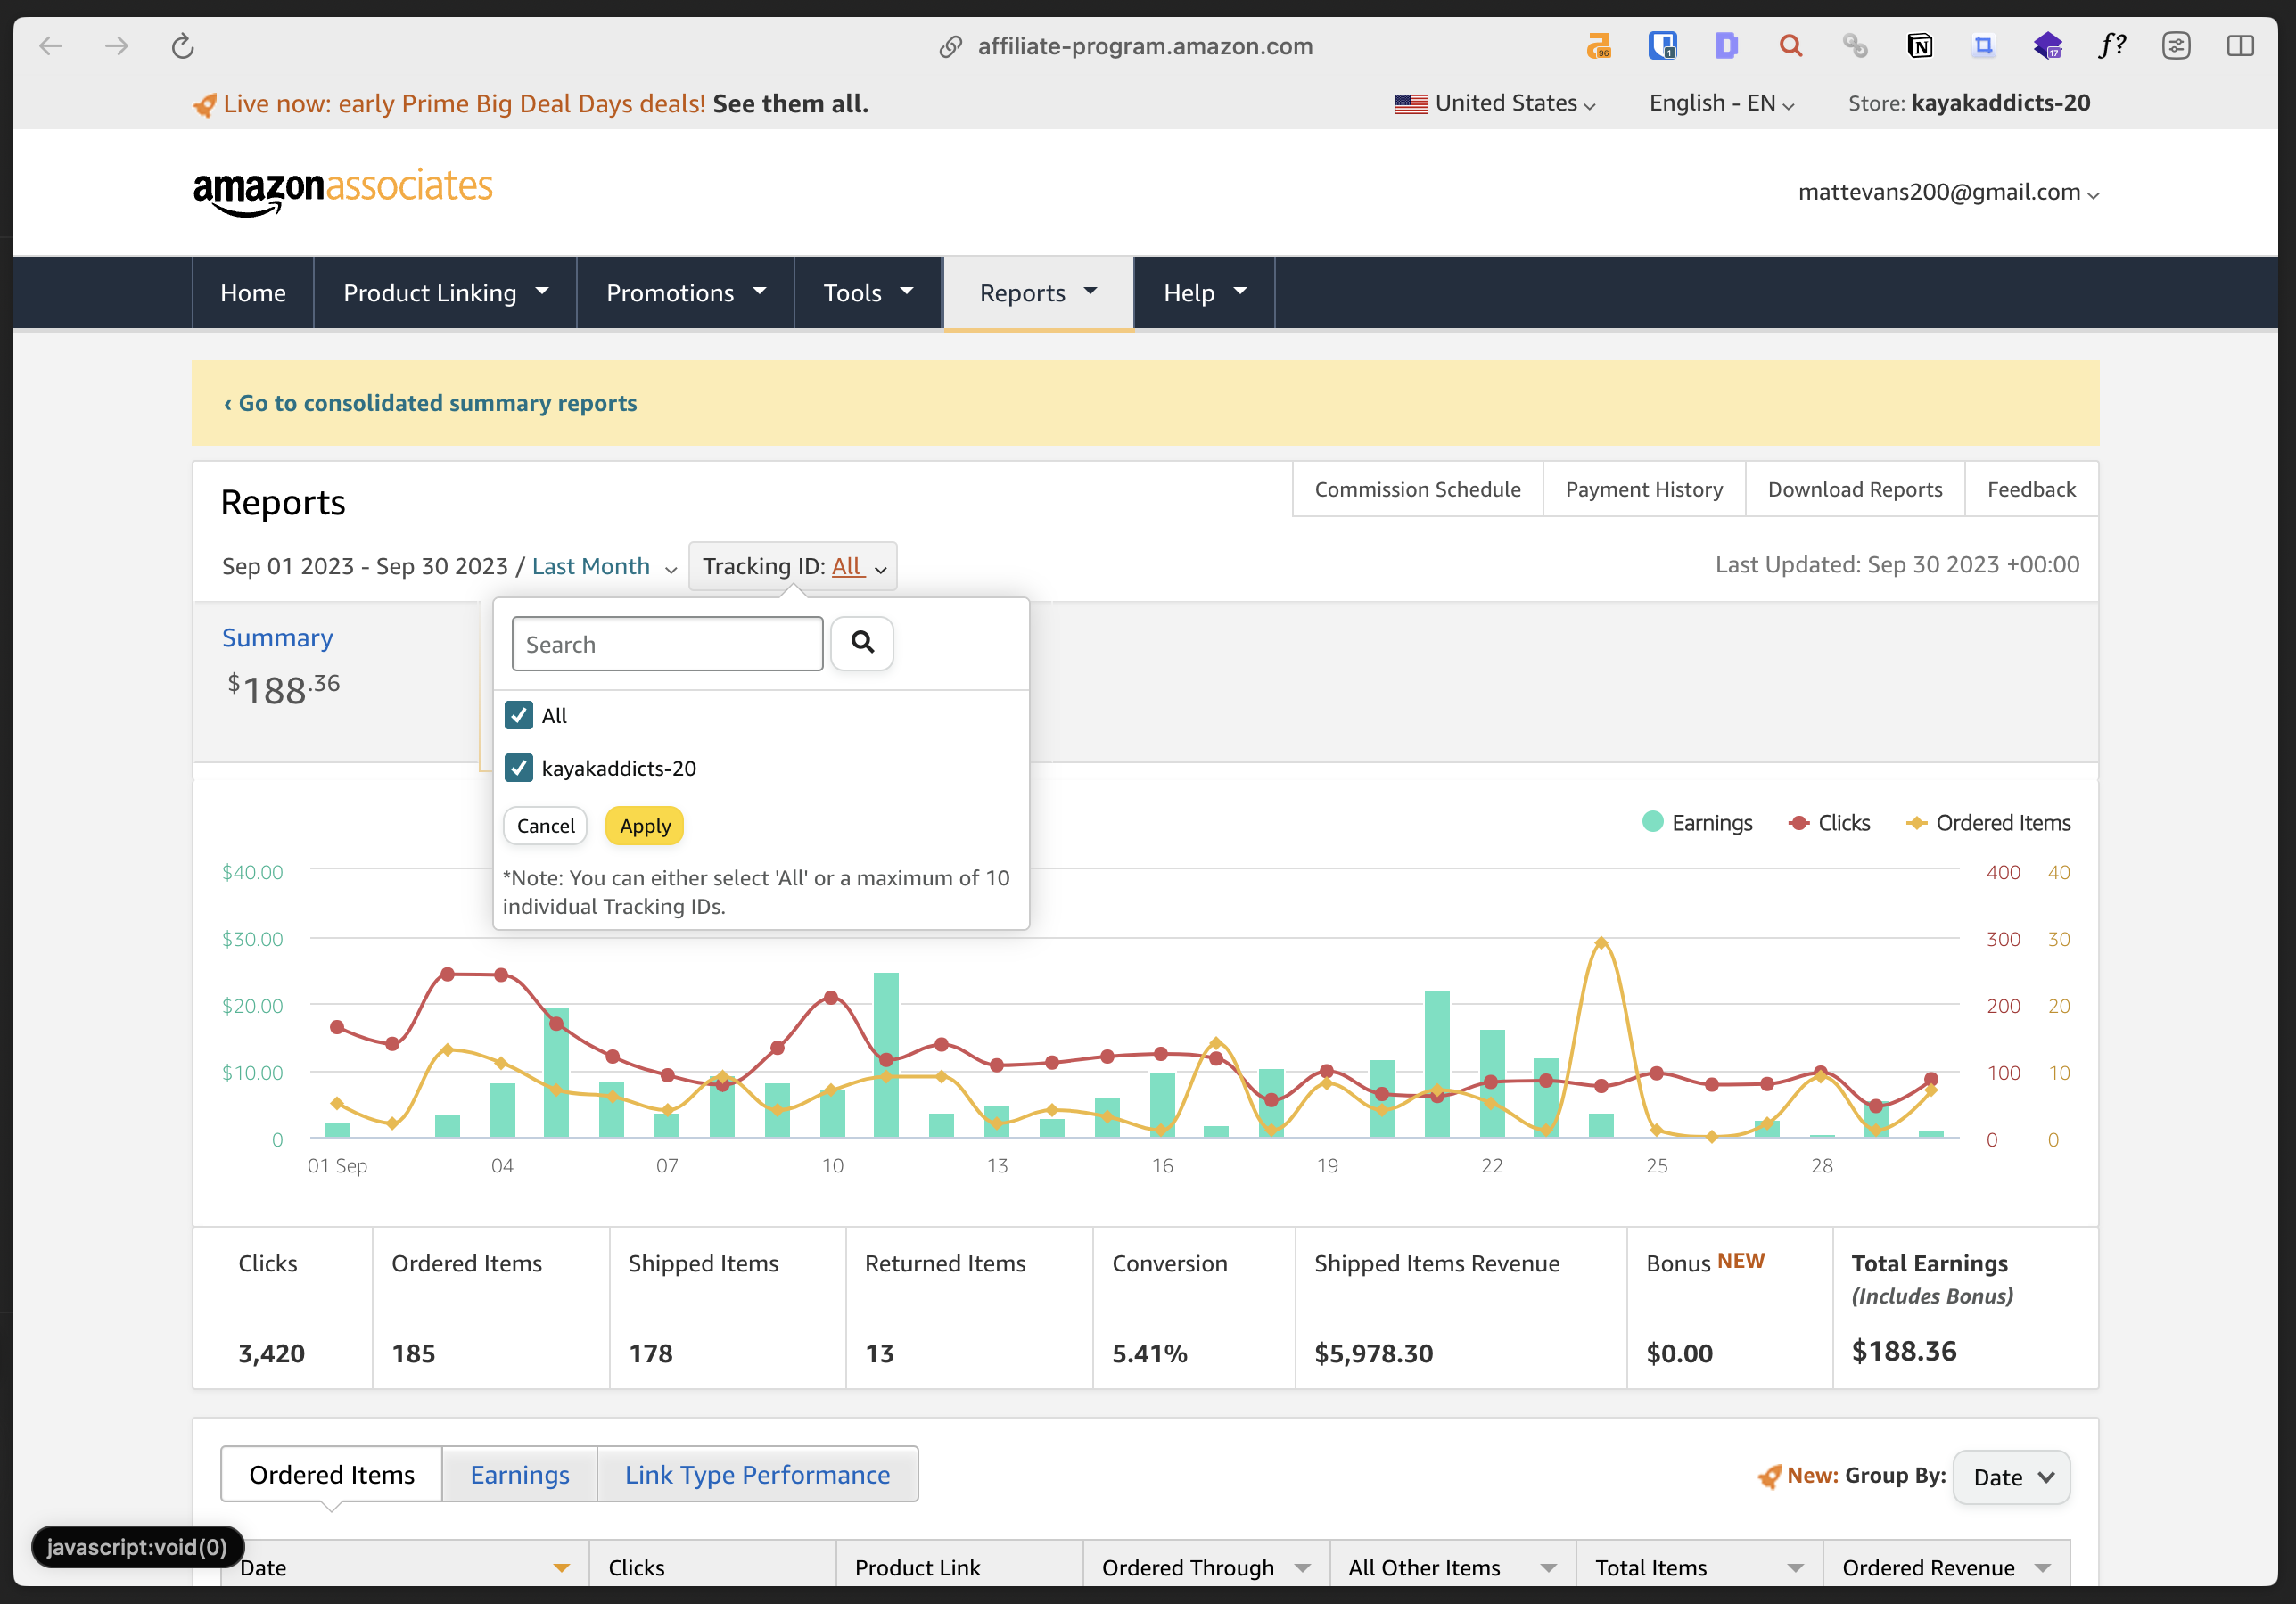Open the Reports menu

tap(1038, 293)
